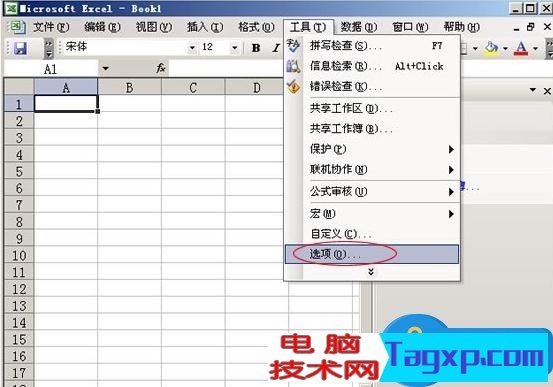Expand the 公式审核(U) submenu

click(451, 192)
